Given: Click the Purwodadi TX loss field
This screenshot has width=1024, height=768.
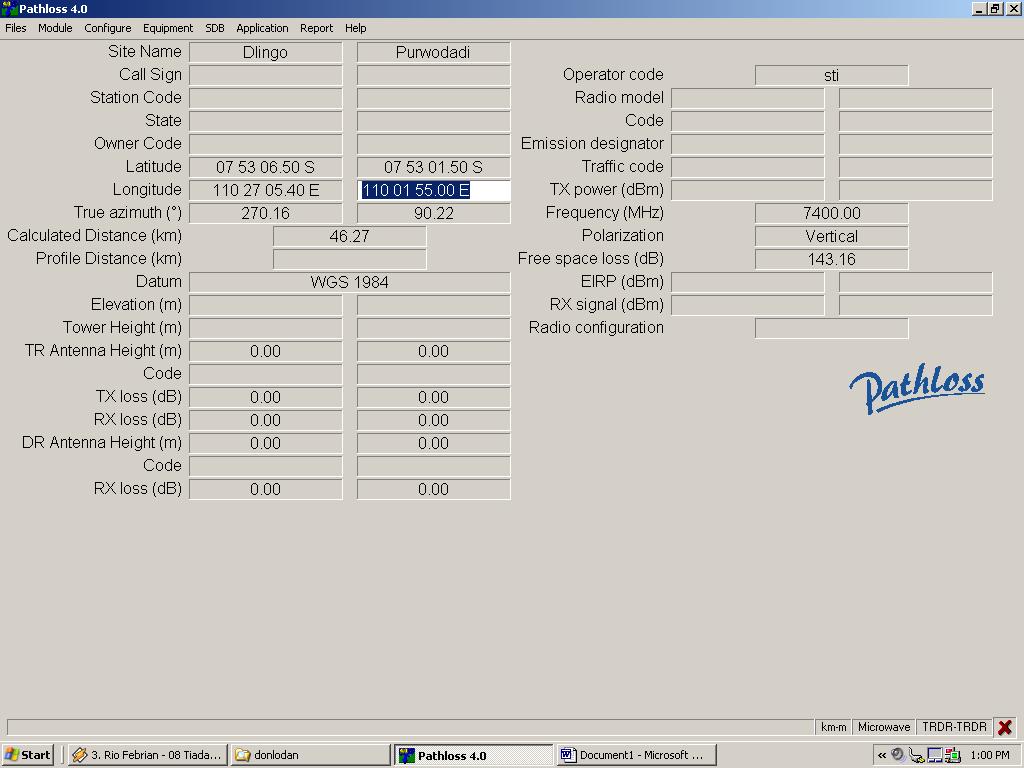Looking at the screenshot, I should pyautogui.click(x=433, y=397).
